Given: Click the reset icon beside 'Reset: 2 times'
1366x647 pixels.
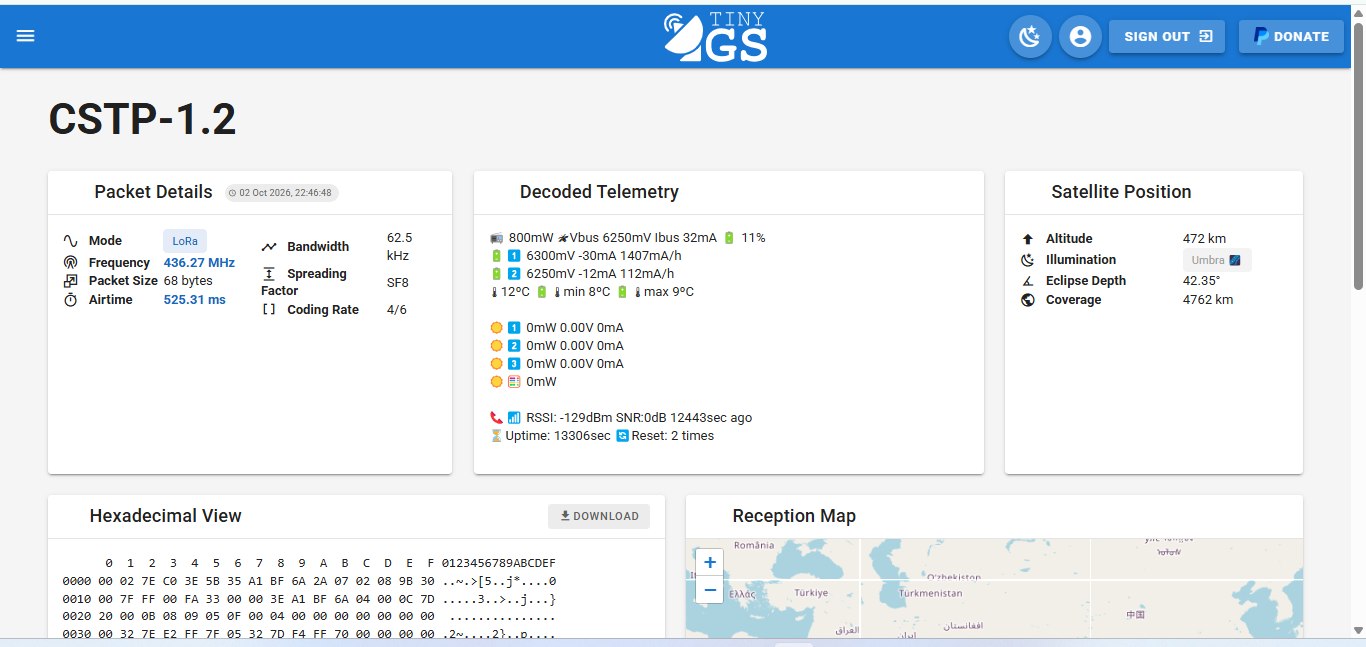Looking at the screenshot, I should coord(623,436).
